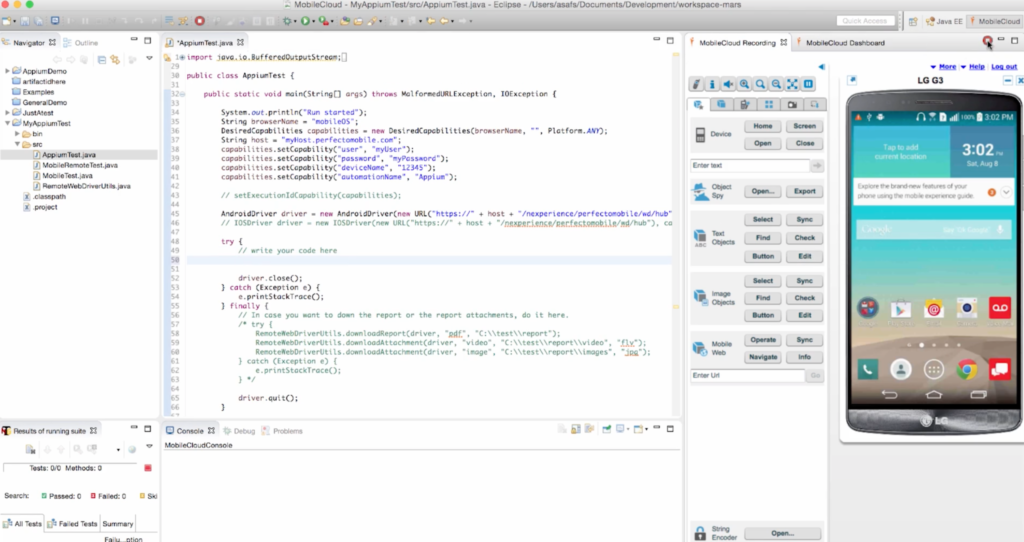
Task: Click the fit-to-screen arrows icon
Action: pyautogui.click(x=792, y=84)
